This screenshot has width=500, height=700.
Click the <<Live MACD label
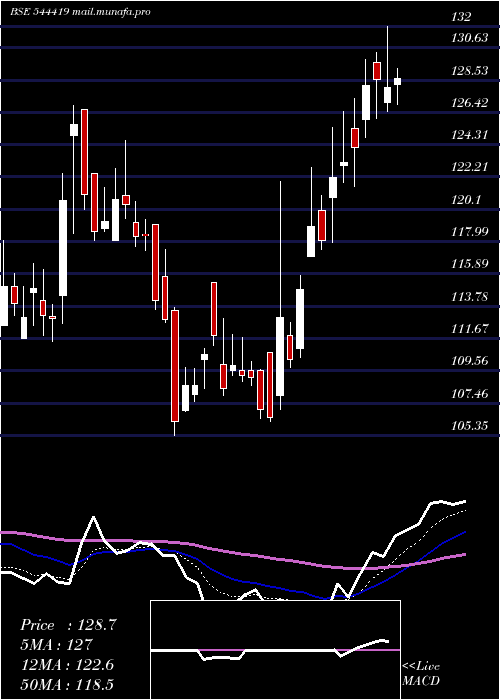pos(421,673)
